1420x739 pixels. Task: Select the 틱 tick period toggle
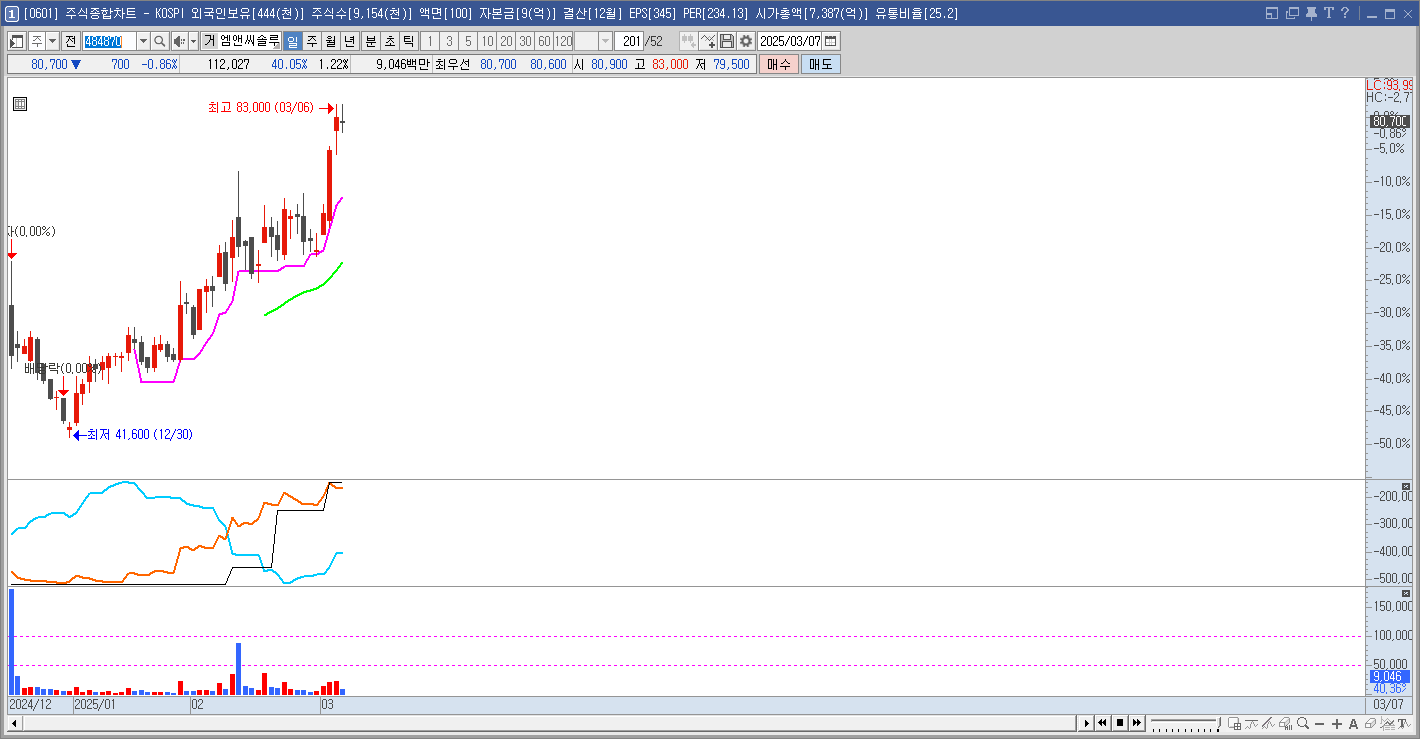408,41
